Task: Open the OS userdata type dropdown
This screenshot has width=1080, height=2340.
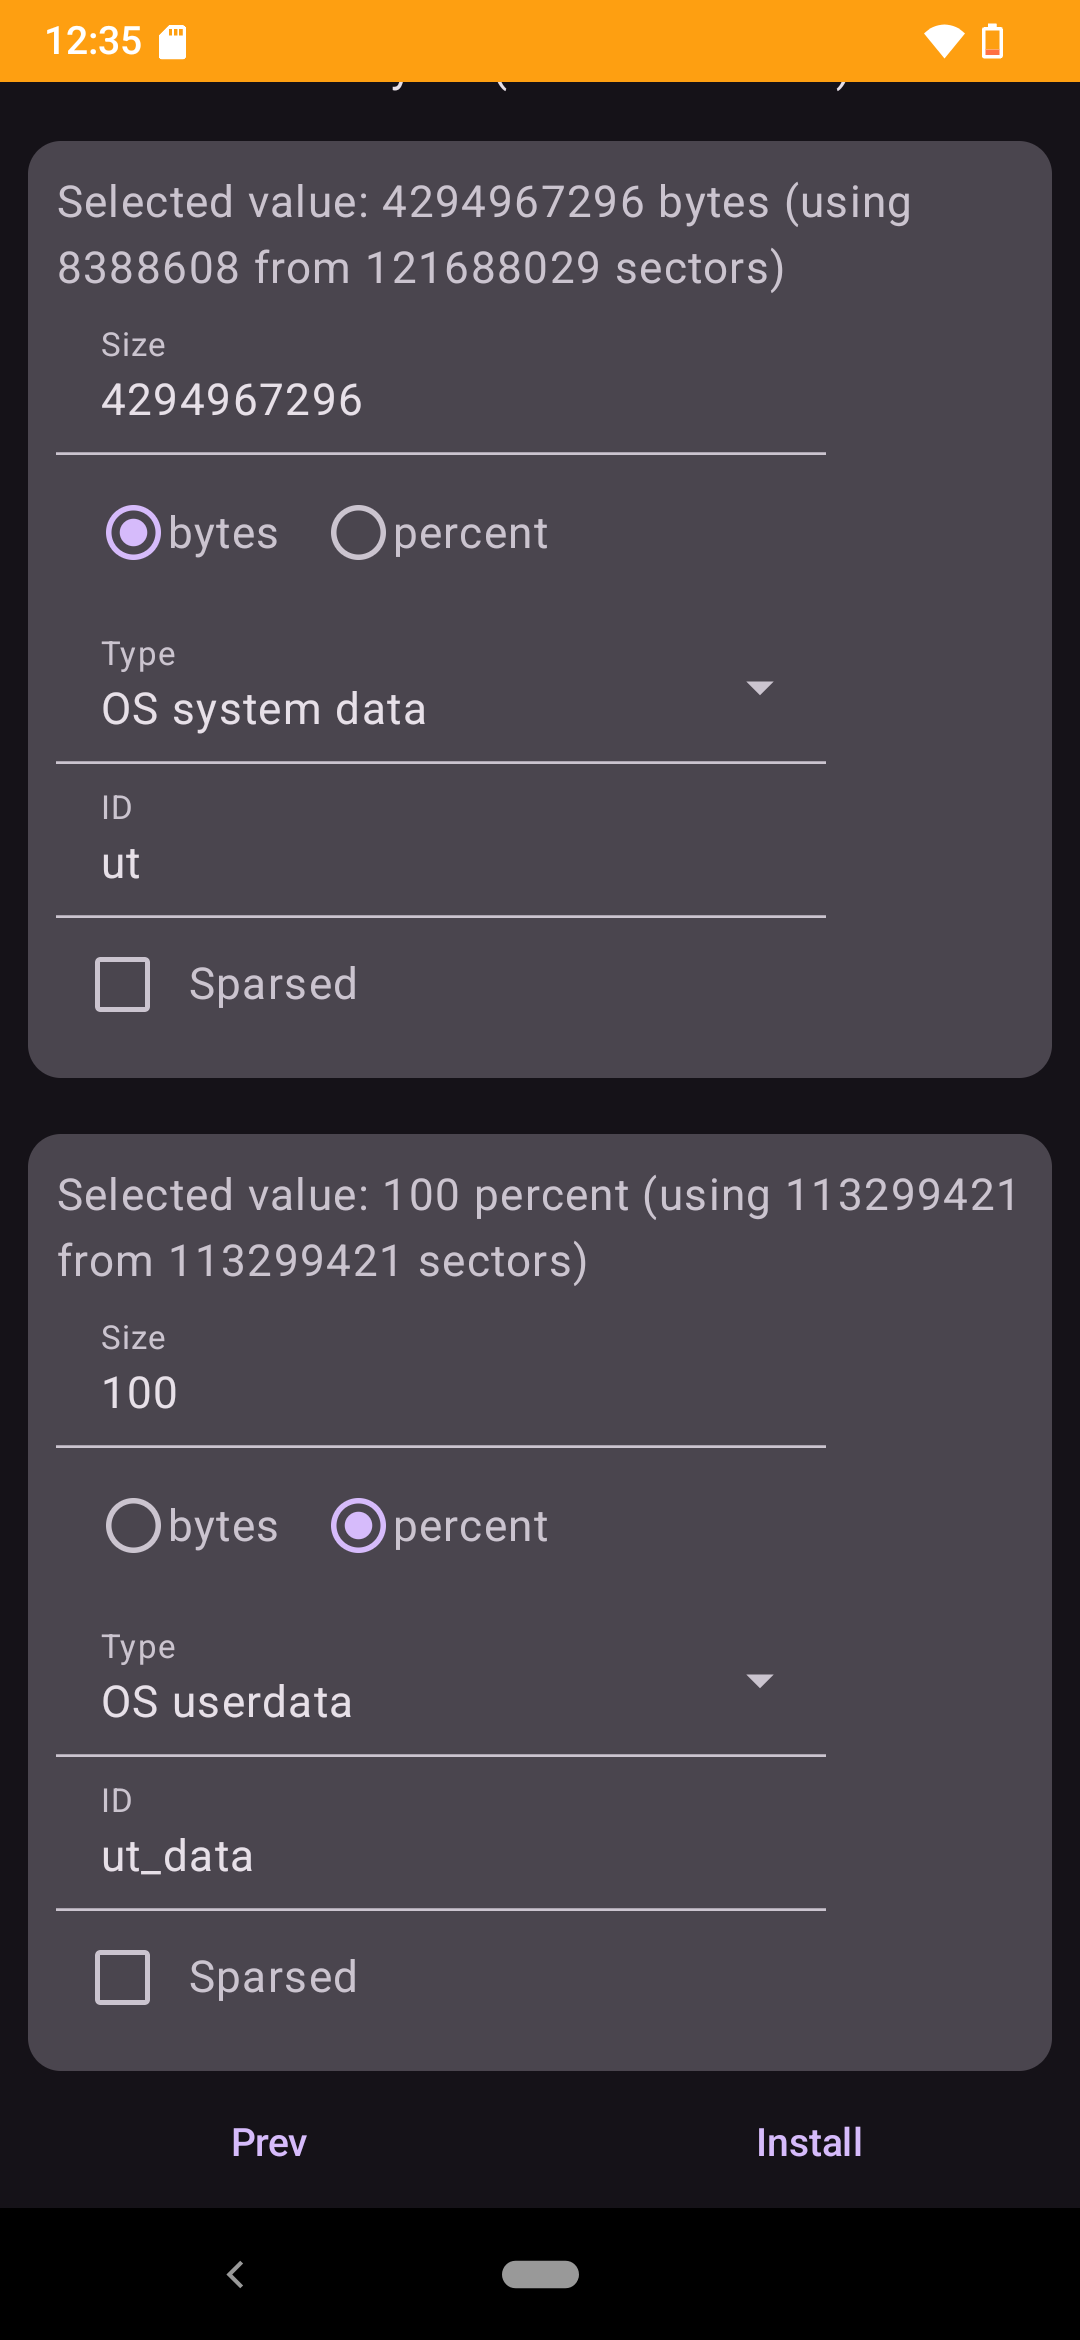Action: click(x=441, y=1681)
